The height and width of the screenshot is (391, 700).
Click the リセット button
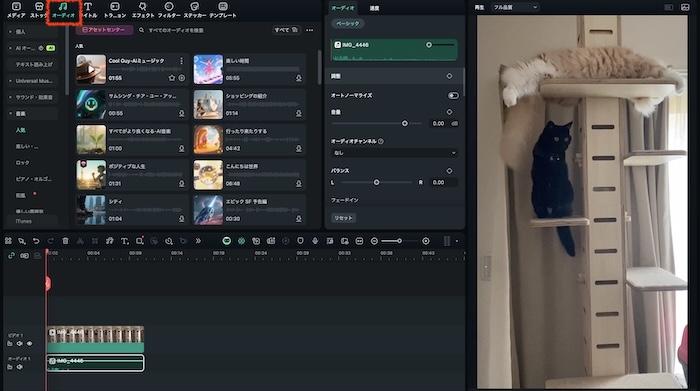343,218
